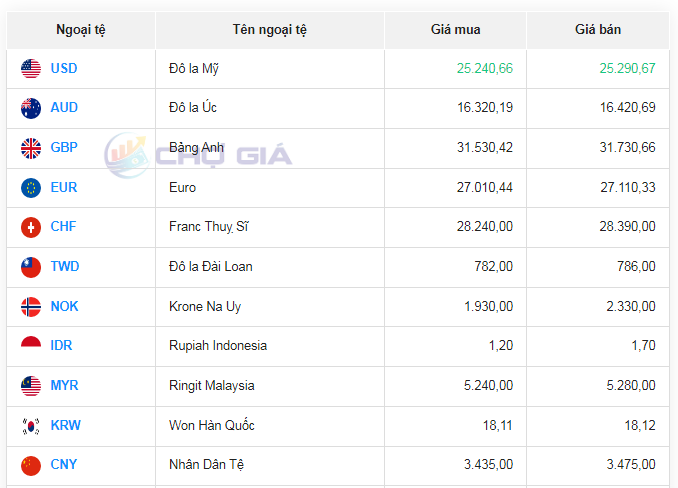Select the CHF currency code link
Viewport: 678px width, 488px height.
click(64, 227)
